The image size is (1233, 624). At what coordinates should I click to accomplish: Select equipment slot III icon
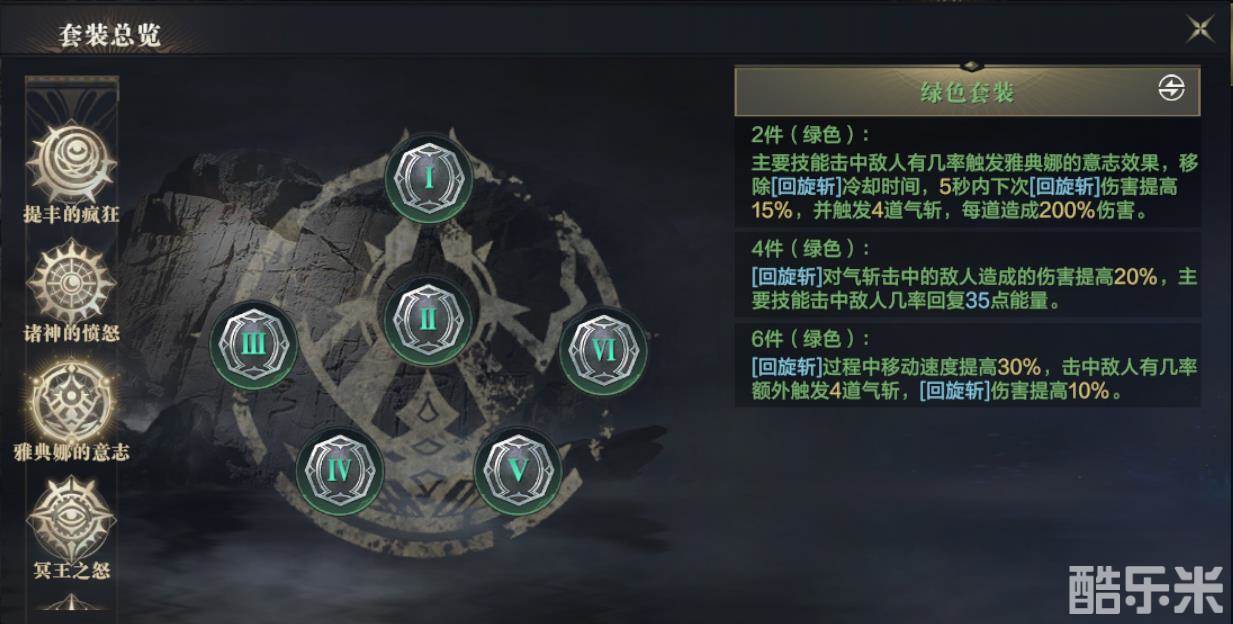tap(254, 345)
